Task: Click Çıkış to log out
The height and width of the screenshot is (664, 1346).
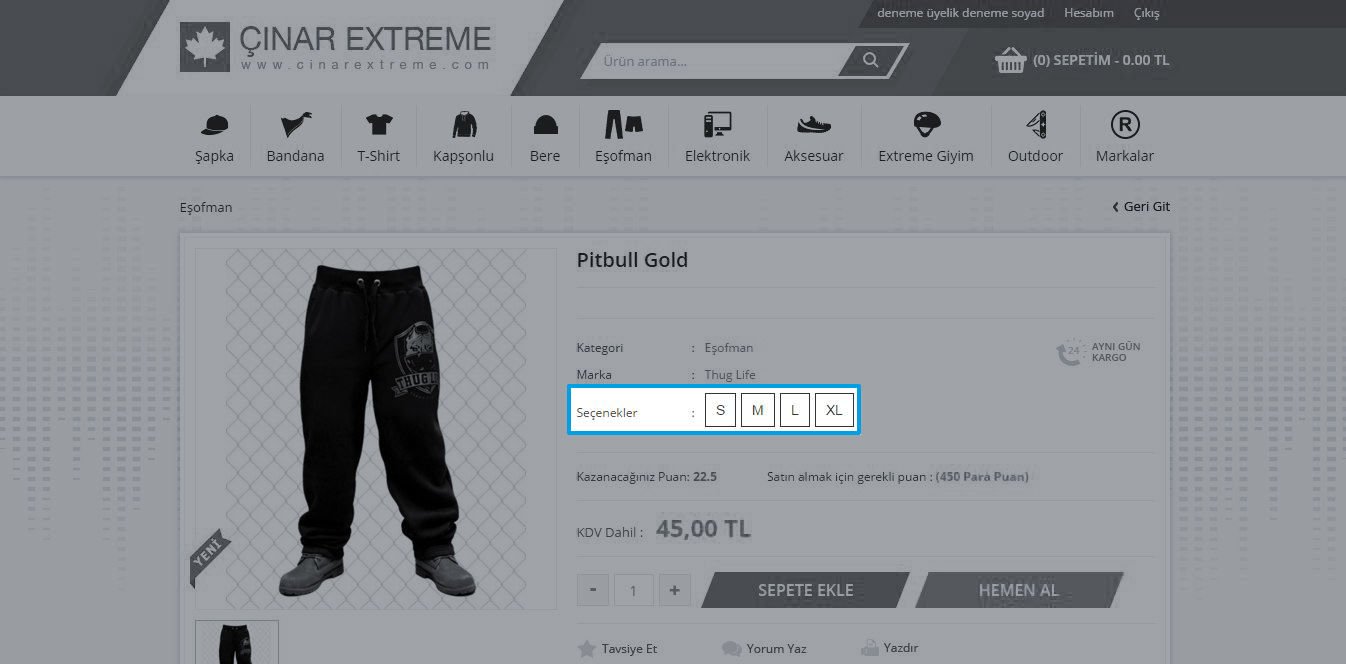Action: point(1147,13)
